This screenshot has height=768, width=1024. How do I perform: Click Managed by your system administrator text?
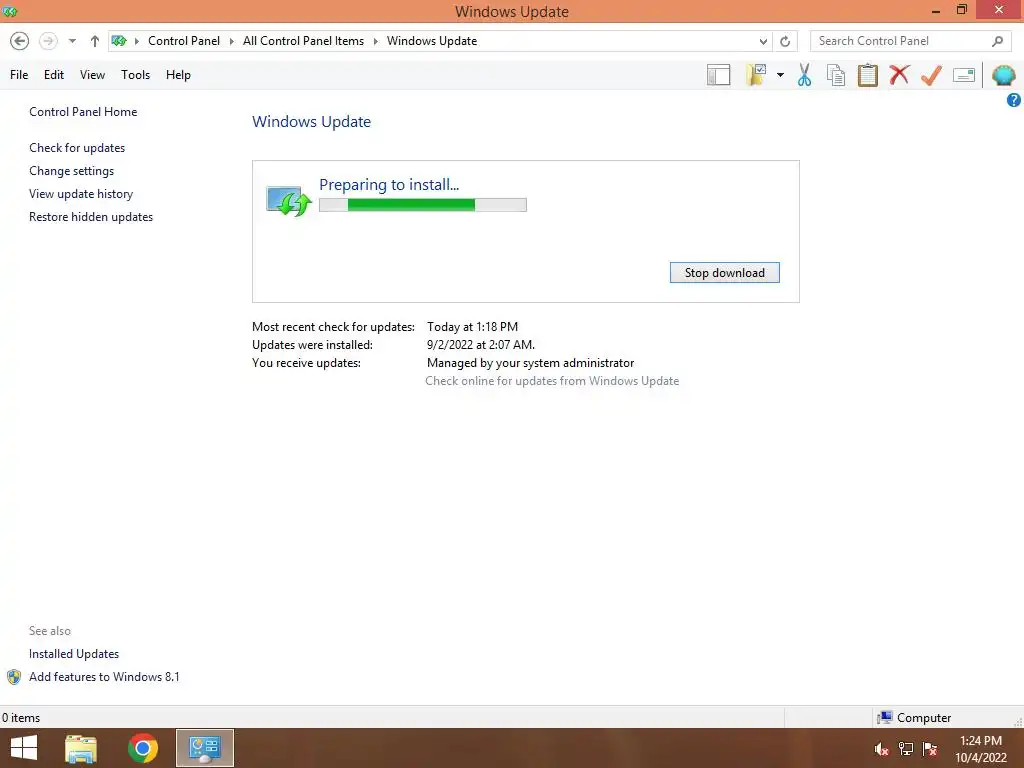[x=530, y=362]
